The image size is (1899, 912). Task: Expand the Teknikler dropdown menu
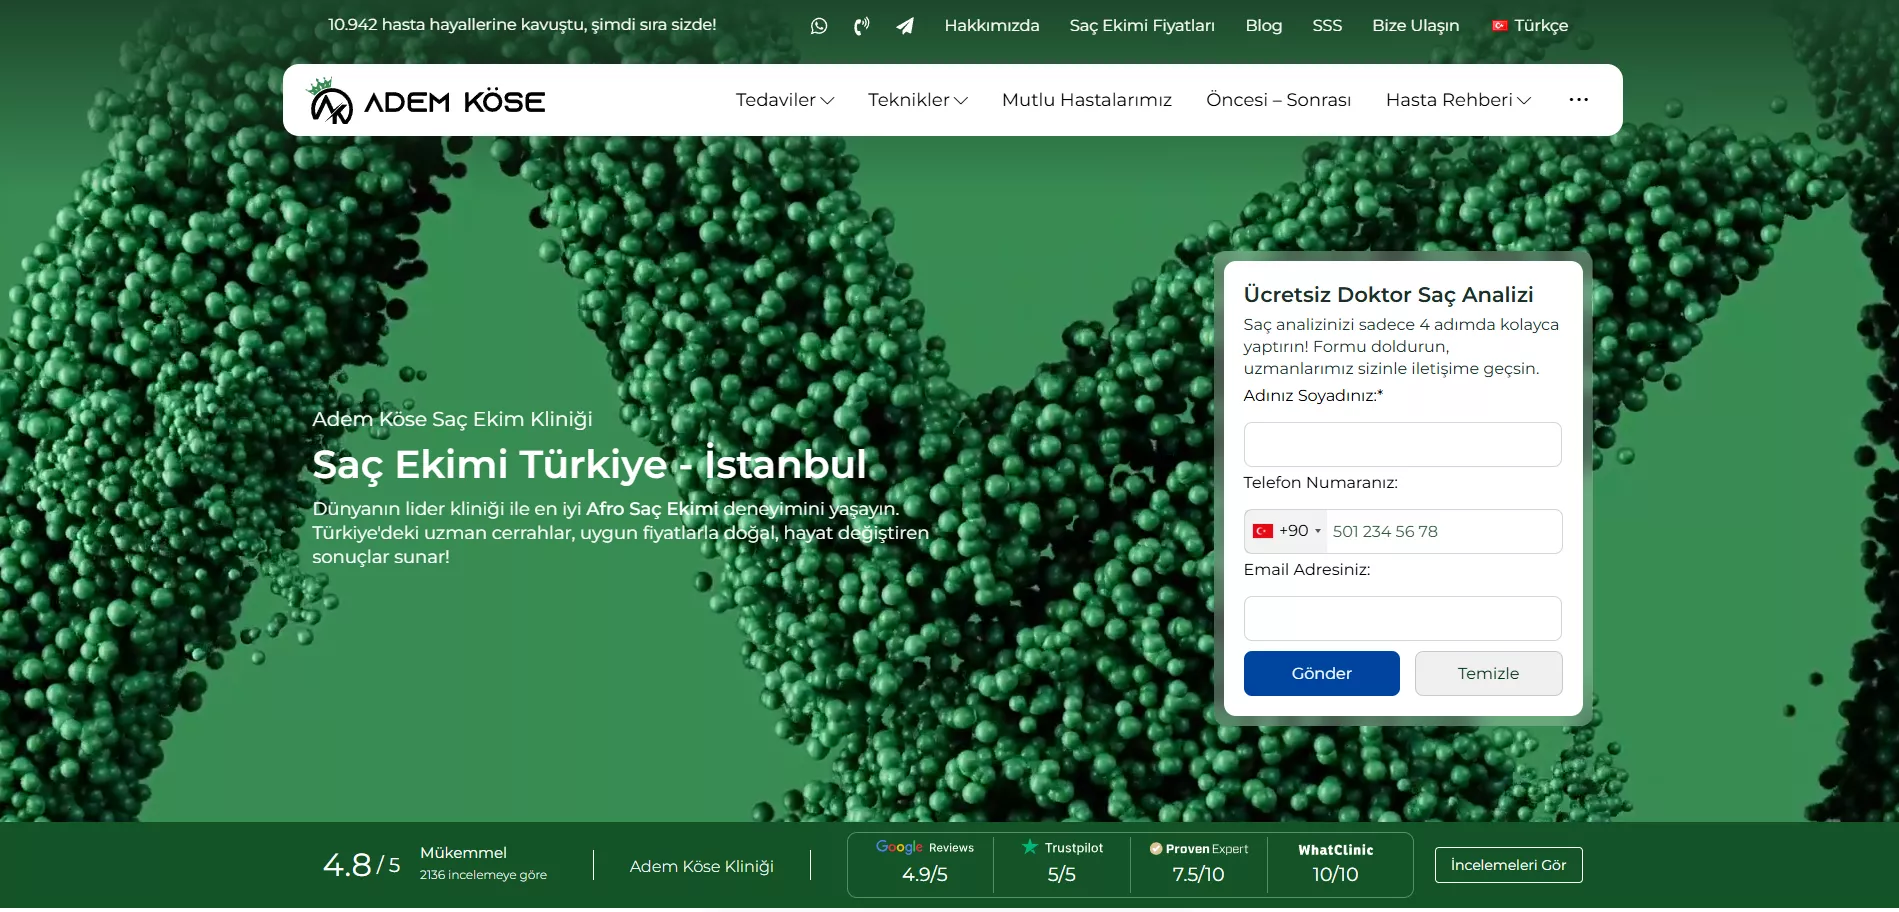point(917,100)
